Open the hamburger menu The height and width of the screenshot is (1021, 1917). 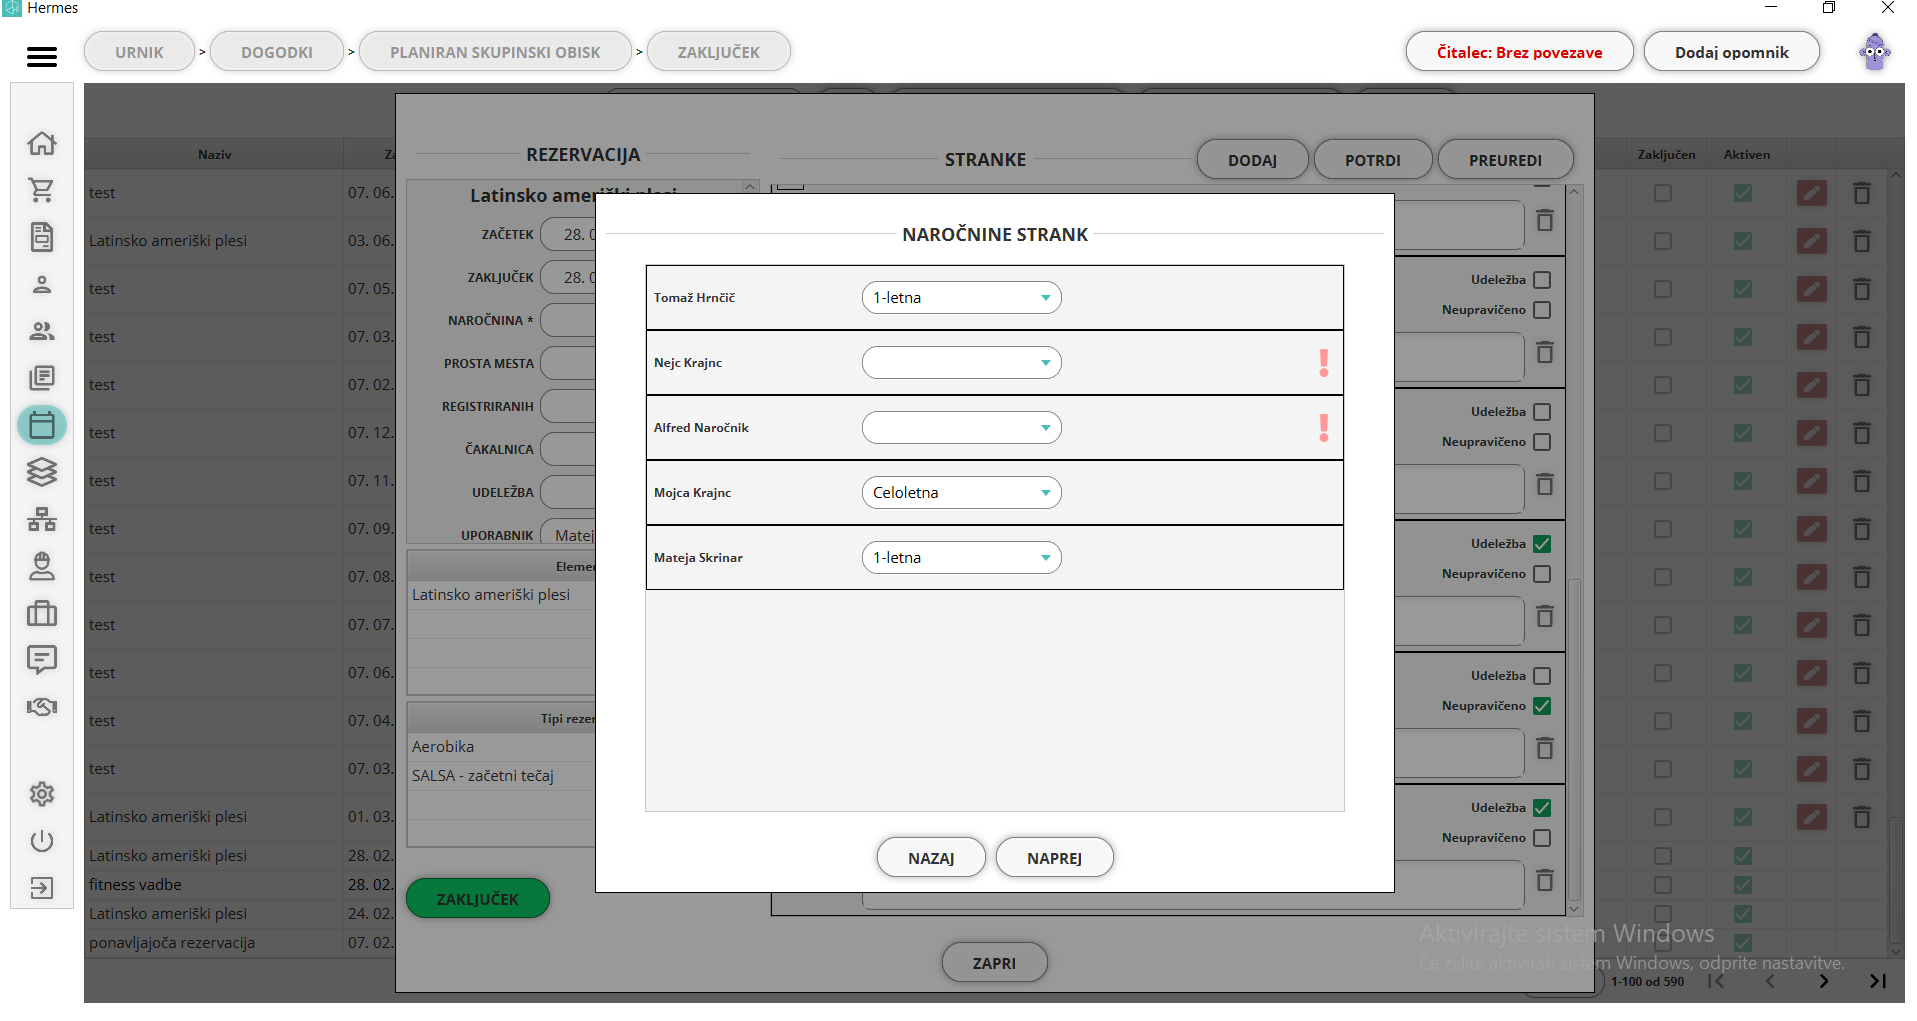[41, 56]
